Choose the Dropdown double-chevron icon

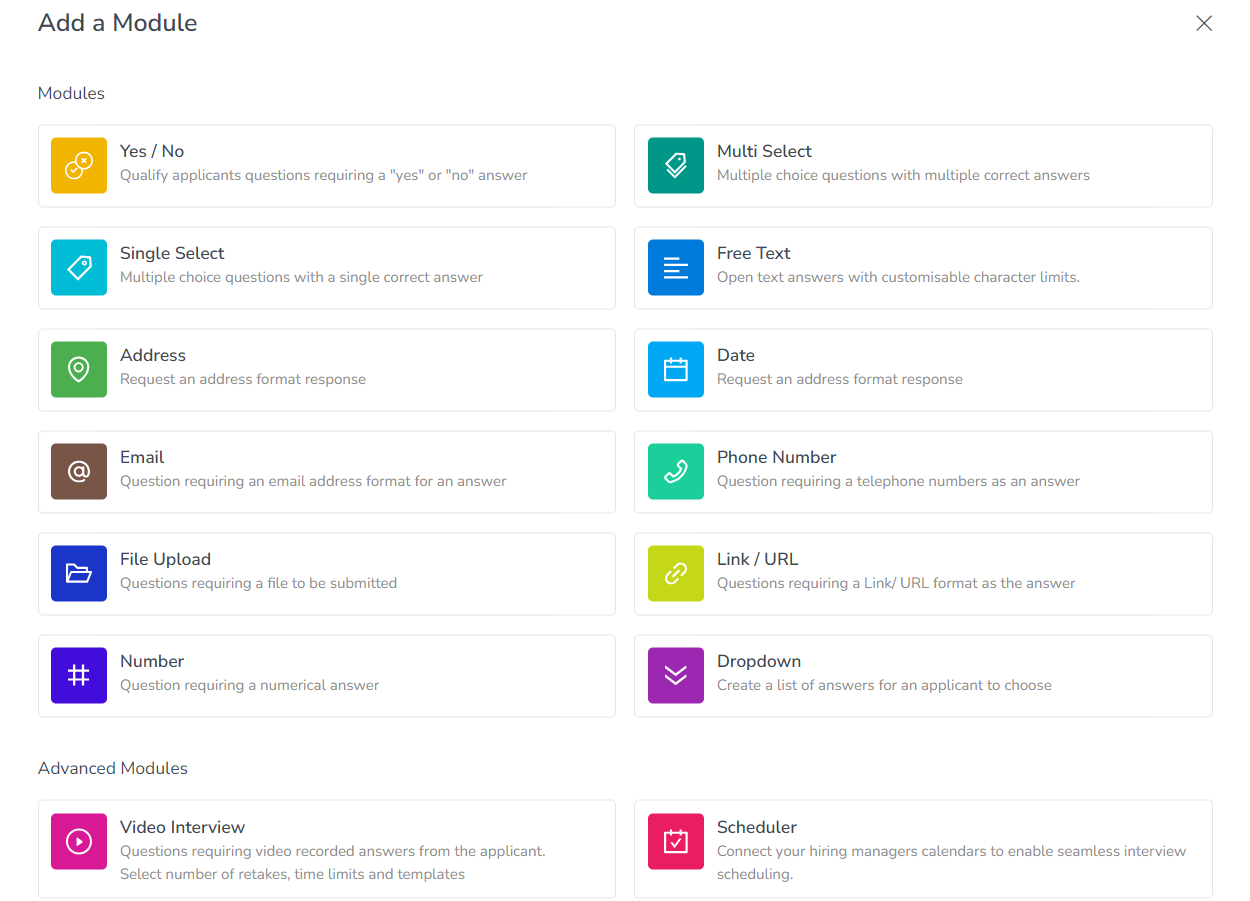(x=676, y=676)
